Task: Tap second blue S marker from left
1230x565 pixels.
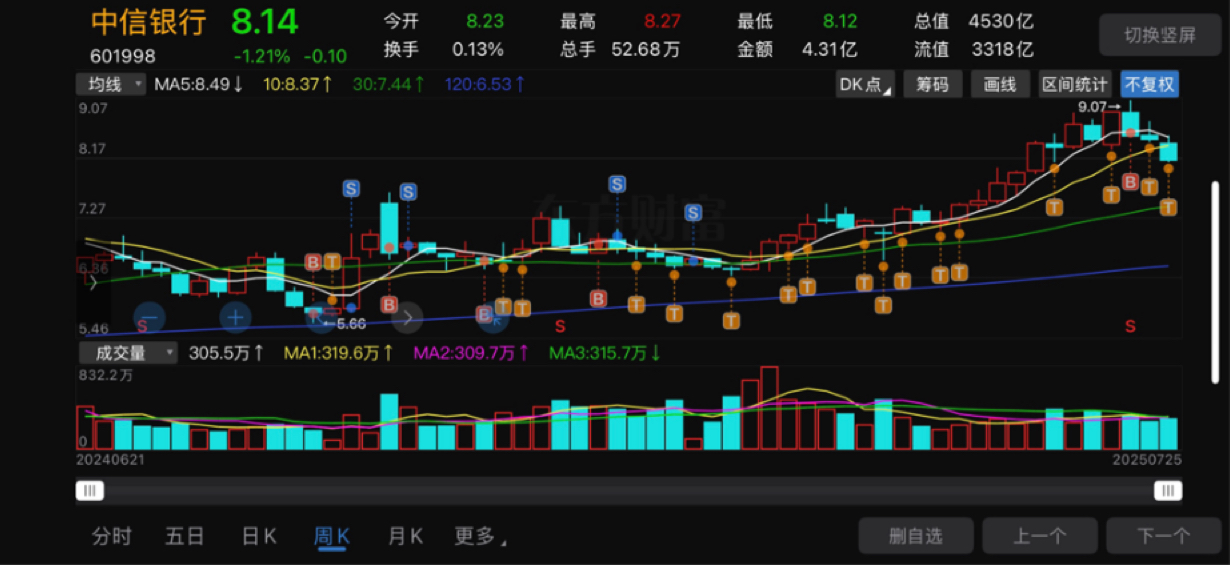Action: tap(408, 192)
